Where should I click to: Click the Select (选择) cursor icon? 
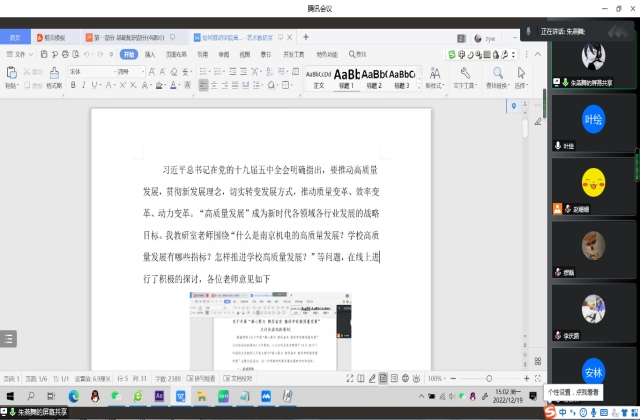[x=520, y=75]
